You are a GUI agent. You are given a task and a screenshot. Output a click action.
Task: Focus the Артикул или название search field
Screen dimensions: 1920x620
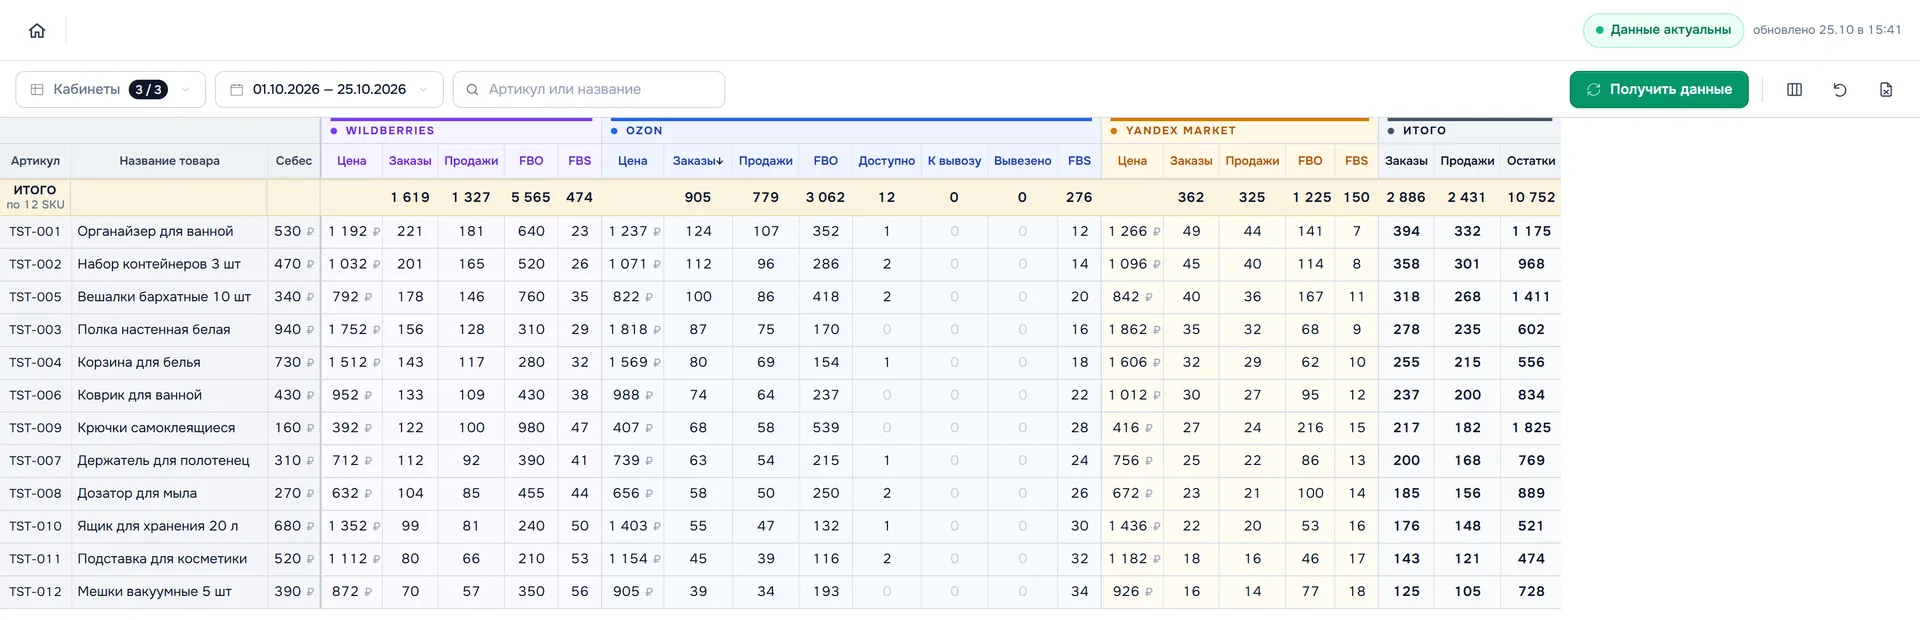(589, 90)
